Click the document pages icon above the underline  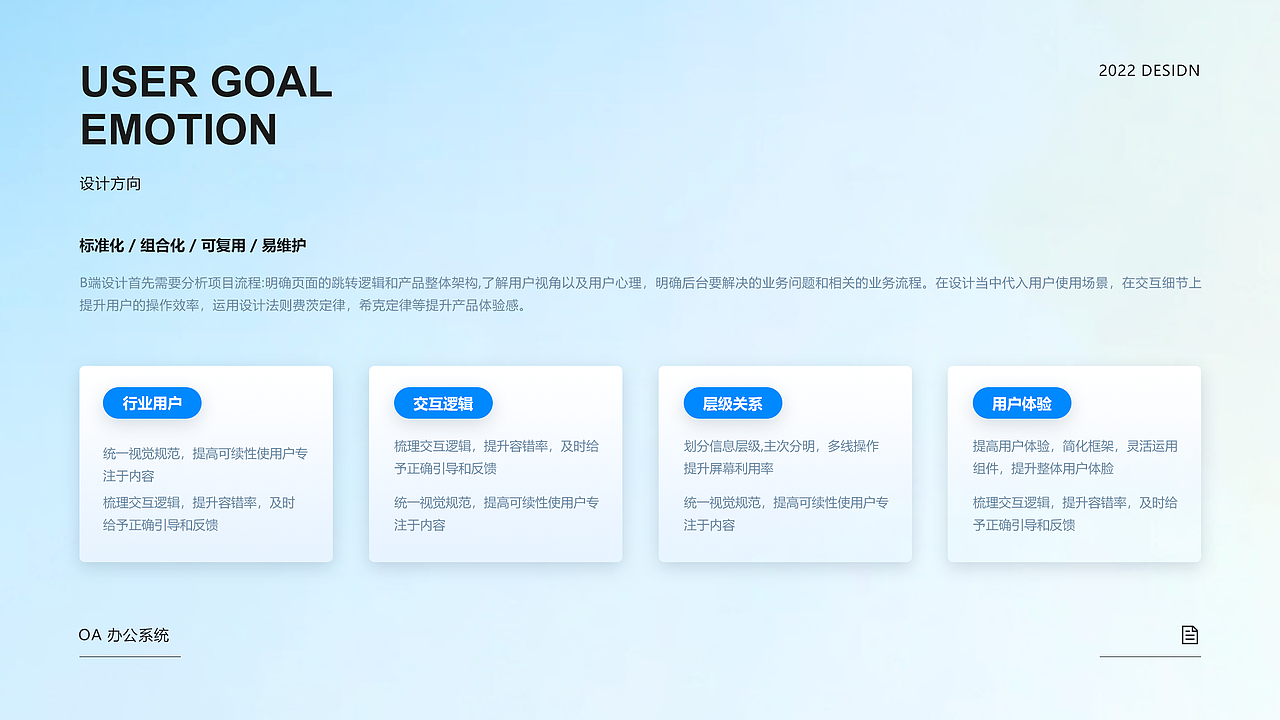tap(1189, 634)
